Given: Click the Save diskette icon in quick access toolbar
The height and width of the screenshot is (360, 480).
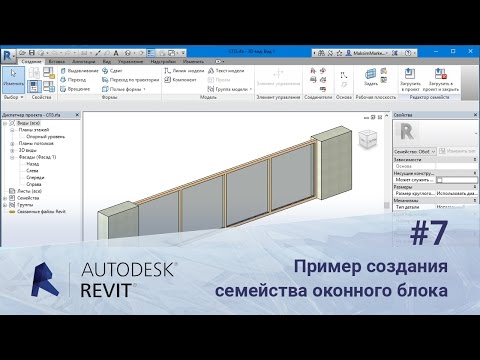Looking at the screenshot, I should 32,53.
